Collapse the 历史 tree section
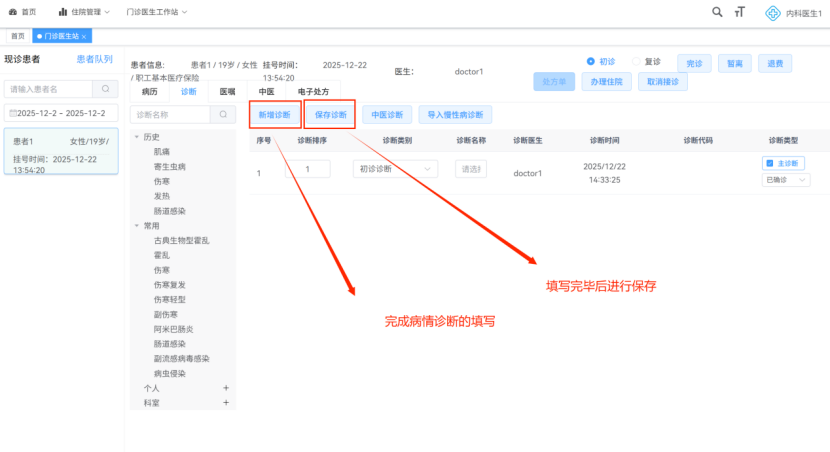Screen dimensions: 830x452 tap(135, 136)
